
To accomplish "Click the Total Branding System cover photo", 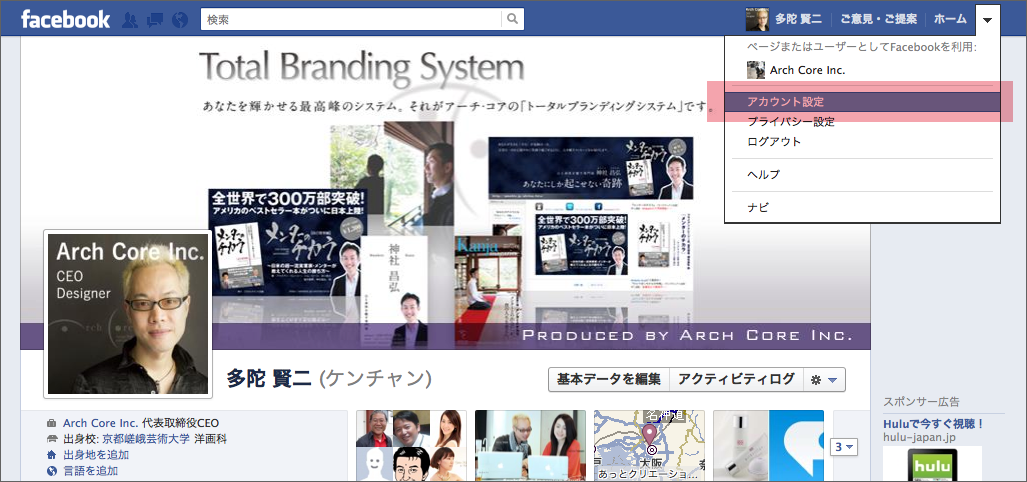I will point(445,193).
